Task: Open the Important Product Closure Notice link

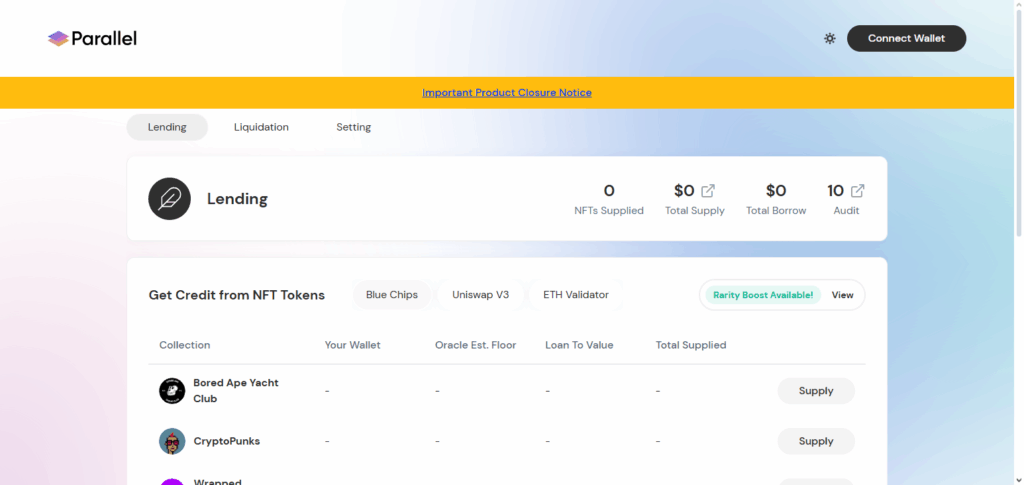Action: click(507, 93)
